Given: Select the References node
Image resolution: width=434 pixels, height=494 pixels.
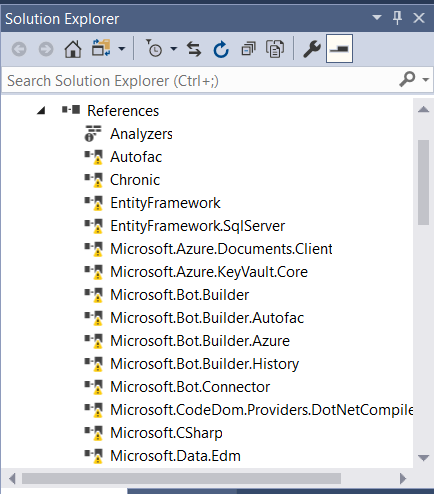Looking at the screenshot, I should 123,111.
